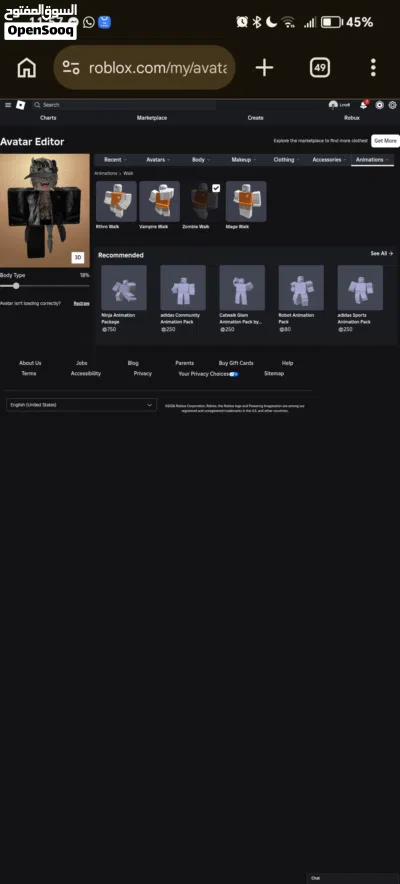Open the English (United States) language dropdown
This screenshot has width=400, height=884.
(x=81, y=405)
